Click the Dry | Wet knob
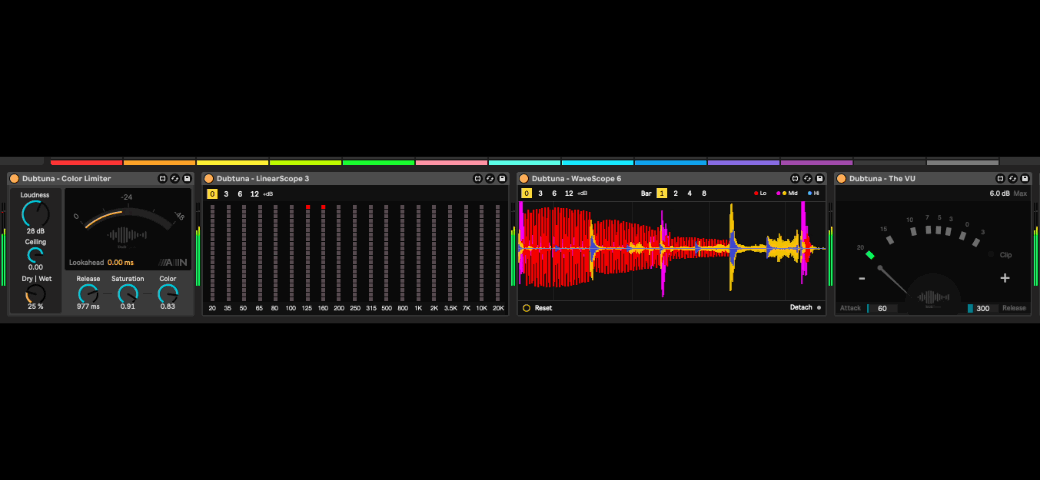The height and width of the screenshot is (480, 1040). (x=35, y=294)
